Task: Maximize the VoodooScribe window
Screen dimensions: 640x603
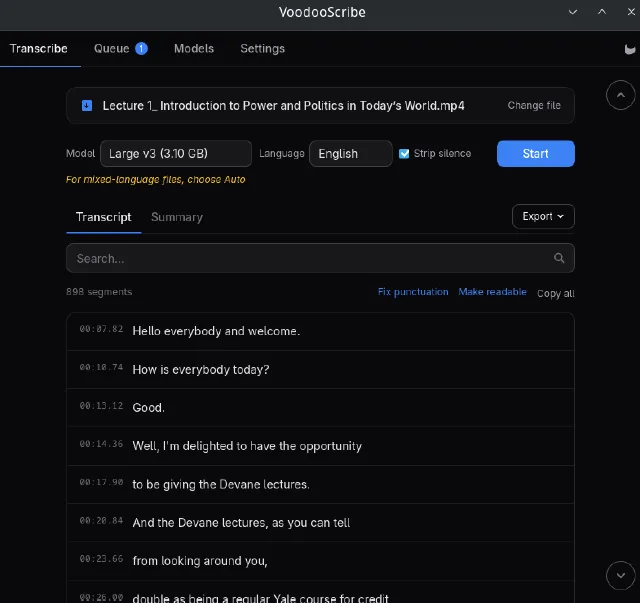Action: pyautogui.click(x=602, y=12)
